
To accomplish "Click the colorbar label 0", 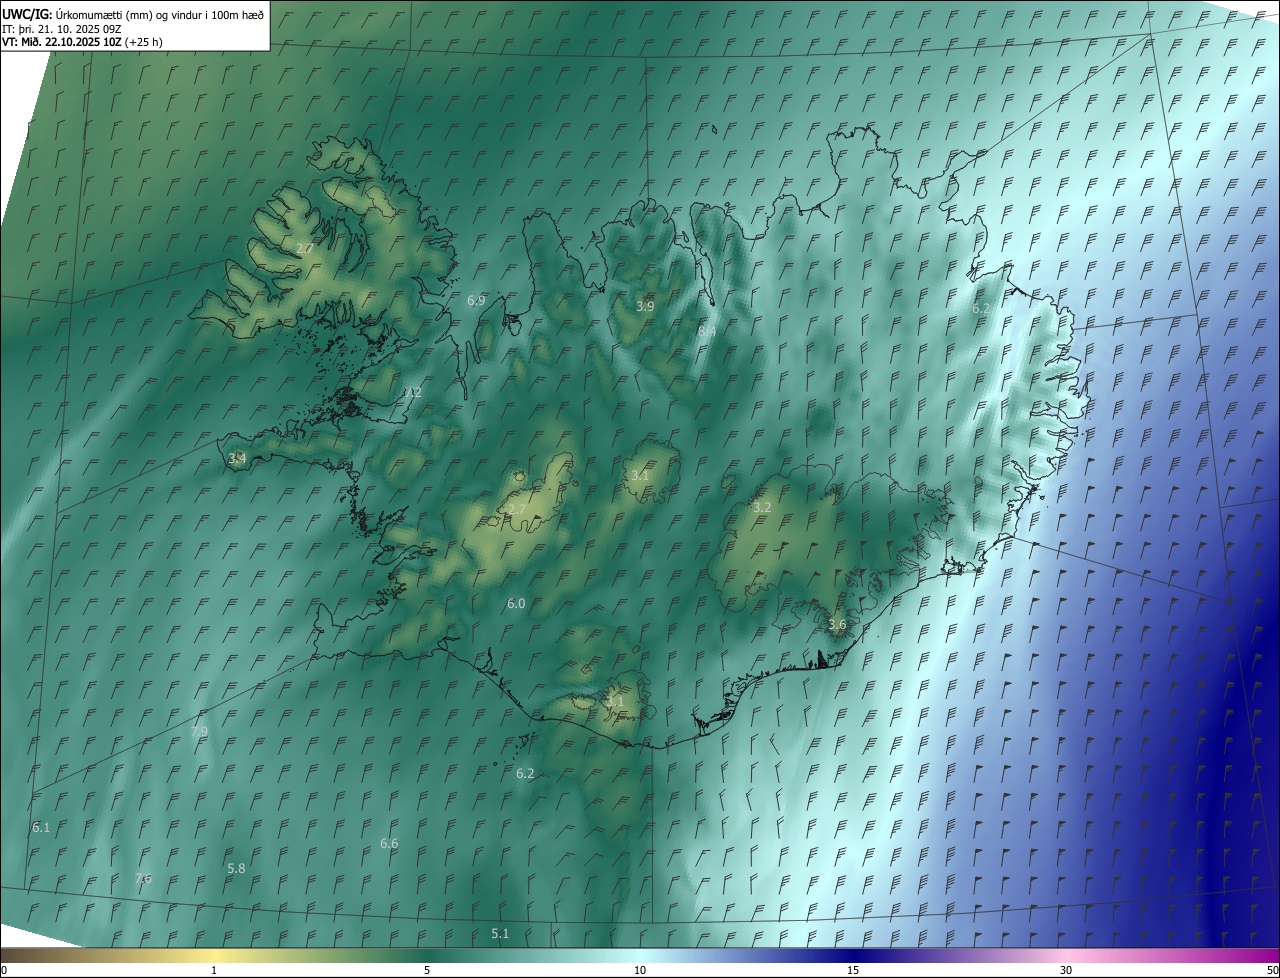I will (4, 970).
